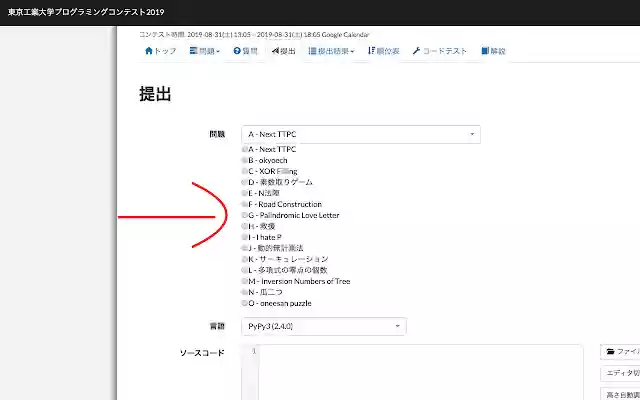This screenshot has width=640, height=400.
Task: Choose option C - XOR Filling
Action: click(270, 171)
